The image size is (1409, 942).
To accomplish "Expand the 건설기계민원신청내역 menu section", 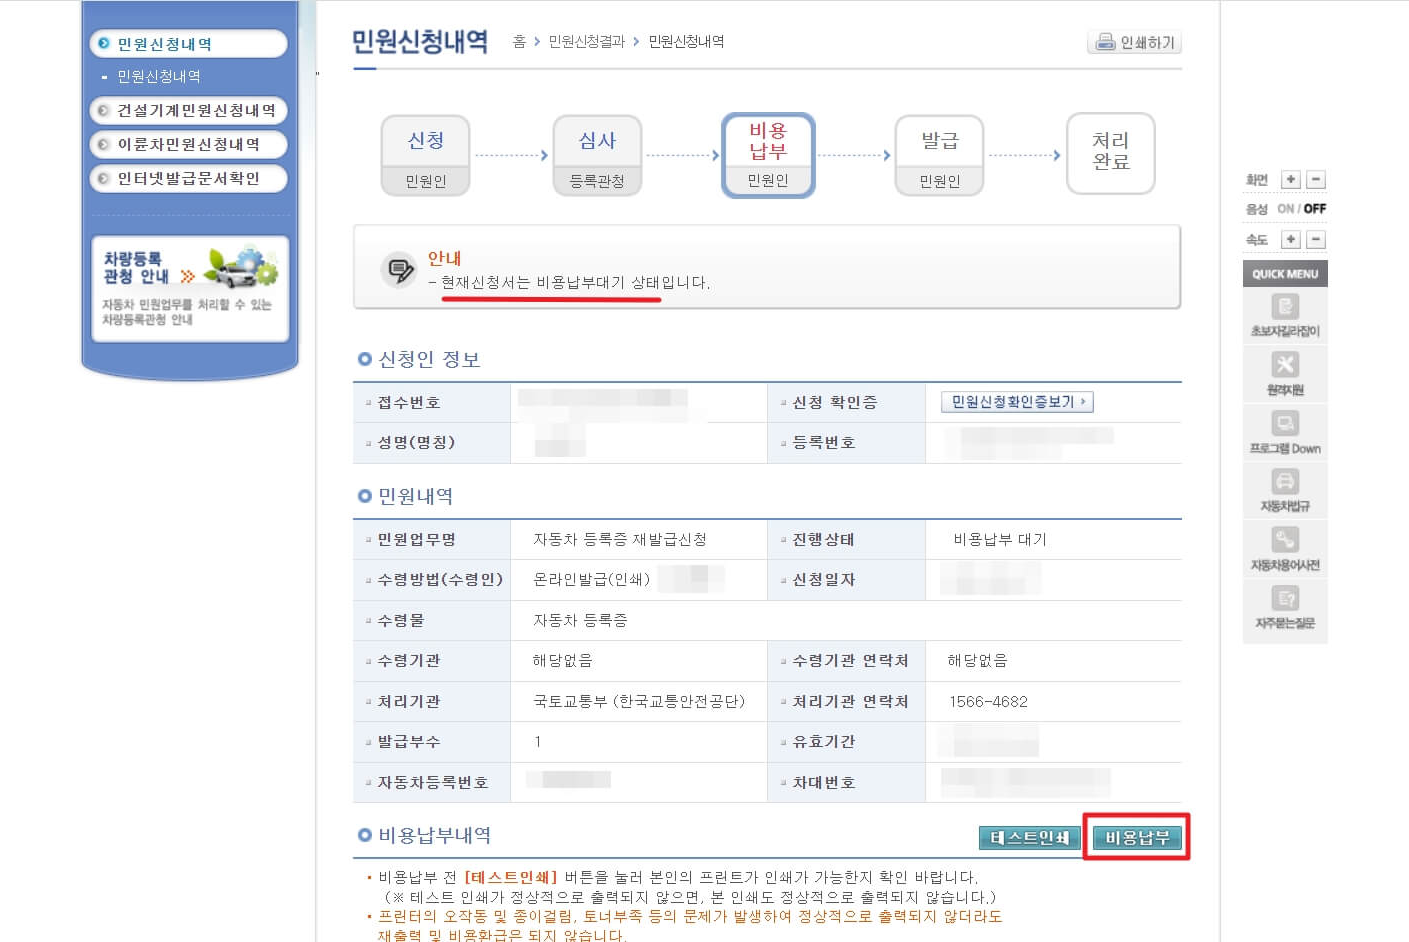I will click(x=188, y=110).
